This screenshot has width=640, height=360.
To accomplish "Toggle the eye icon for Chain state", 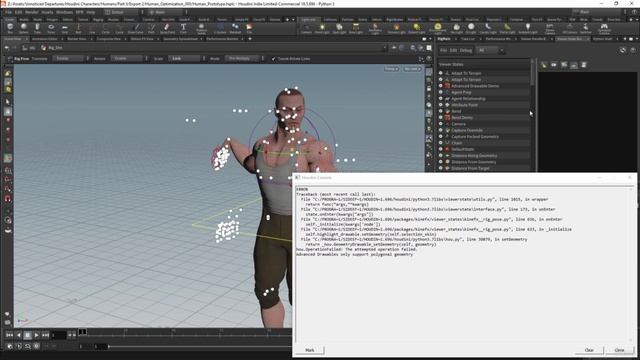I will pyautogui.click(x=440, y=143).
